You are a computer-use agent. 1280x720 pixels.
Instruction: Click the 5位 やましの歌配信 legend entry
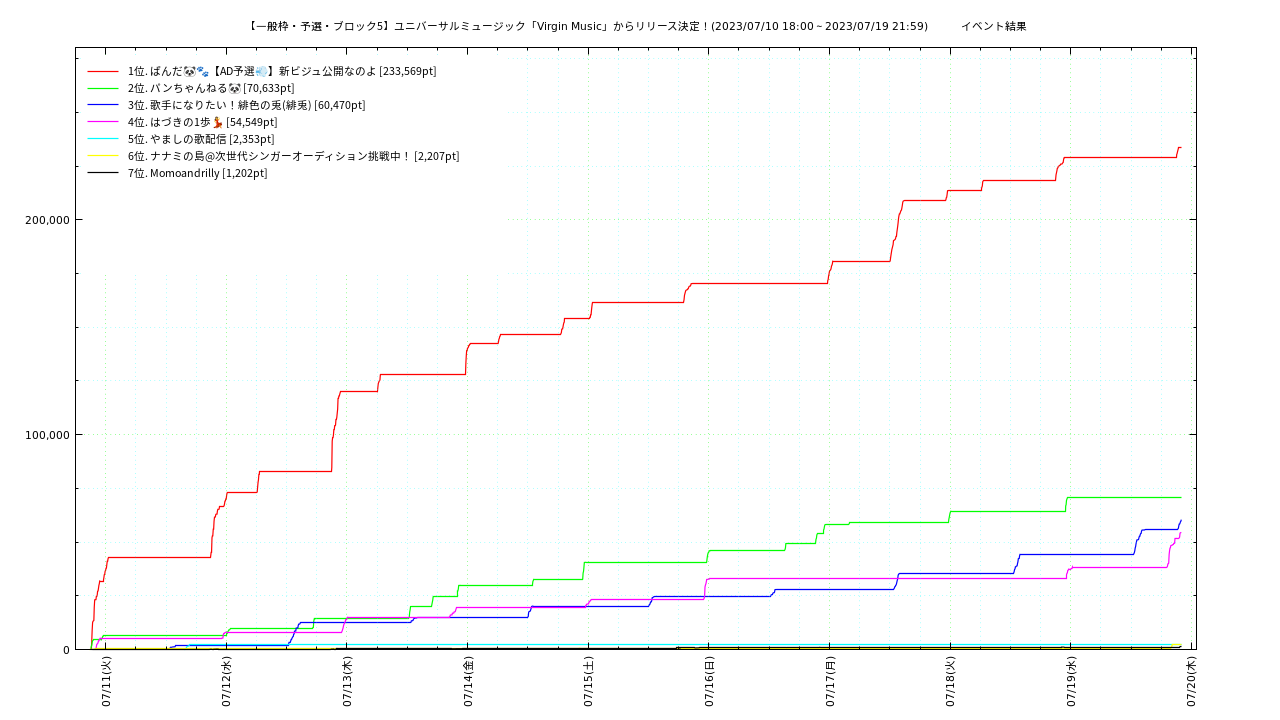coord(201,139)
